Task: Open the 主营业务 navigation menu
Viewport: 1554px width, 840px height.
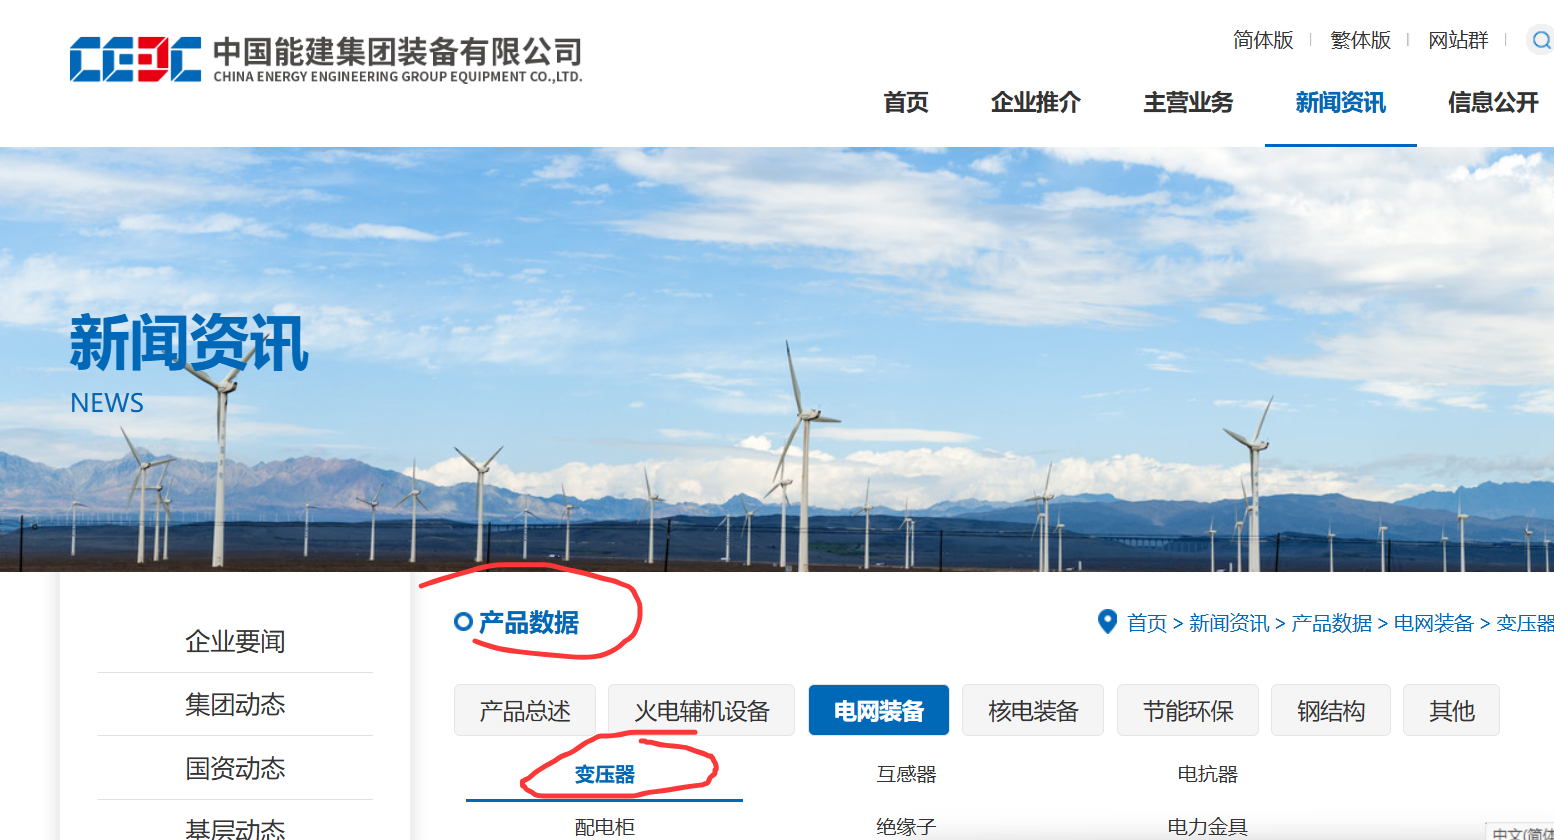Action: (x=1188, y=102)
